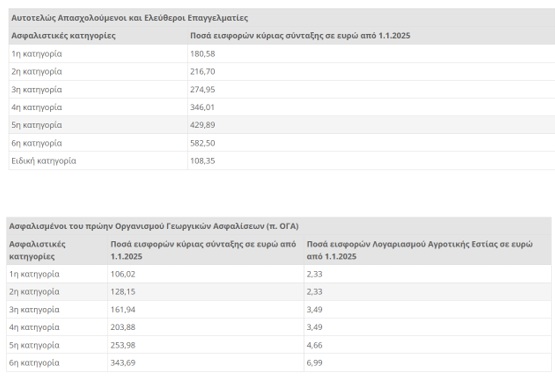The image size is (555, 383).
Task: Select the 346,01 amount cell
Action: [202, 107]
